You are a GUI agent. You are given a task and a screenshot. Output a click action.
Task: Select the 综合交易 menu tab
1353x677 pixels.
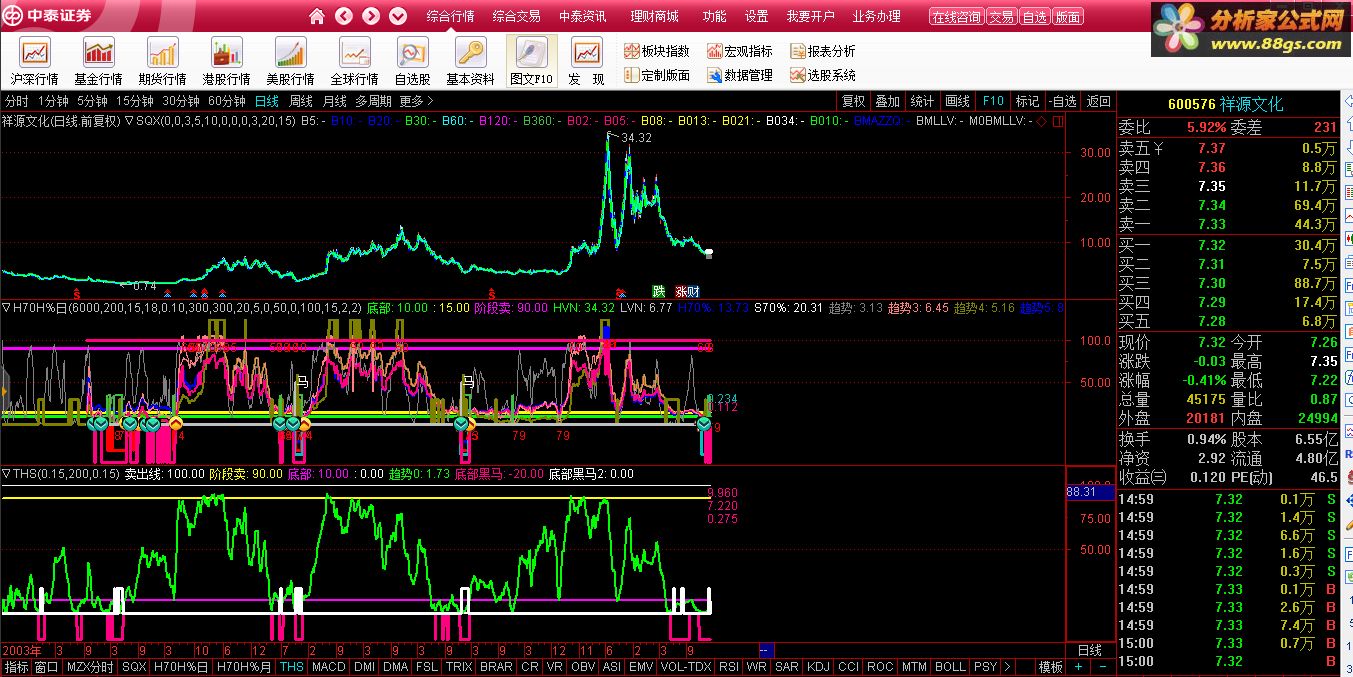tap(517, 16)
